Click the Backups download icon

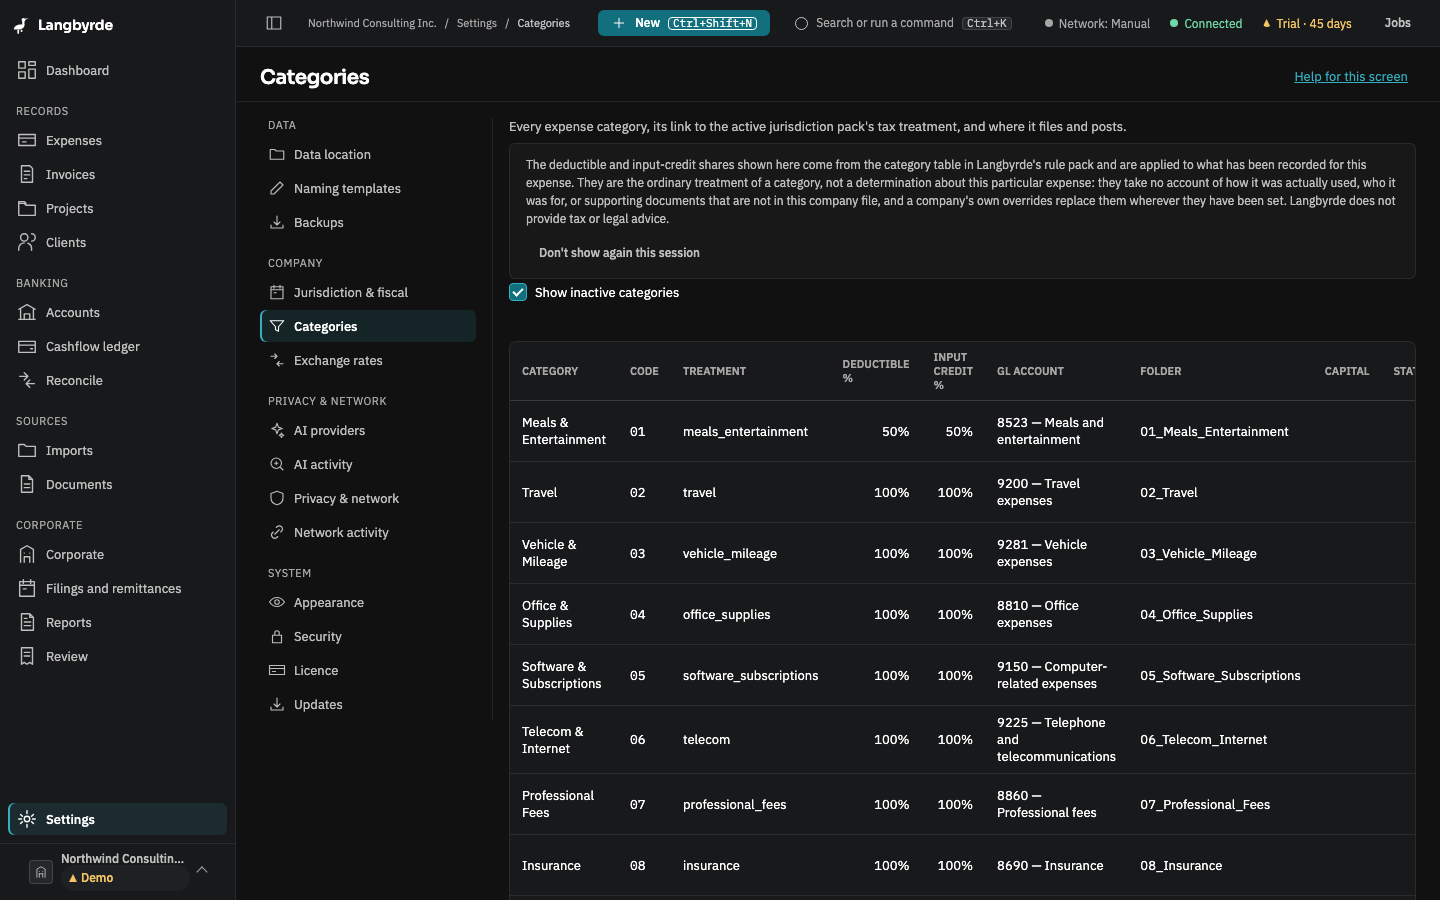tap(277, 222)
